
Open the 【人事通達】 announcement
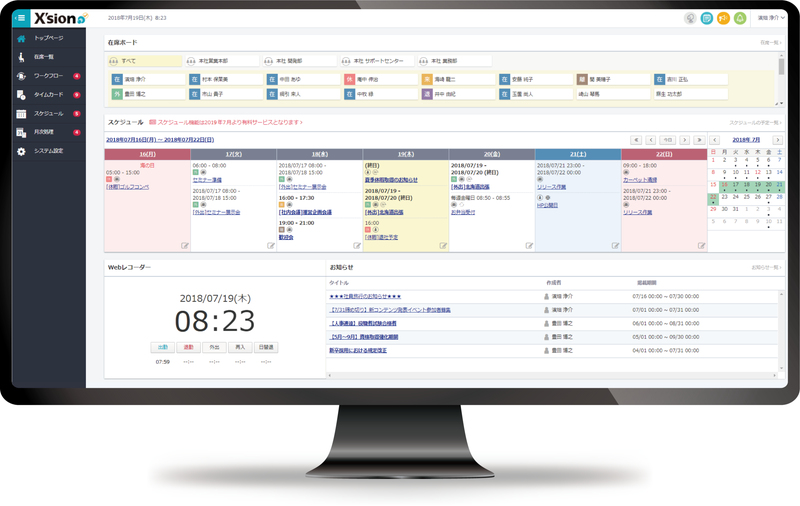click(363, 323)
